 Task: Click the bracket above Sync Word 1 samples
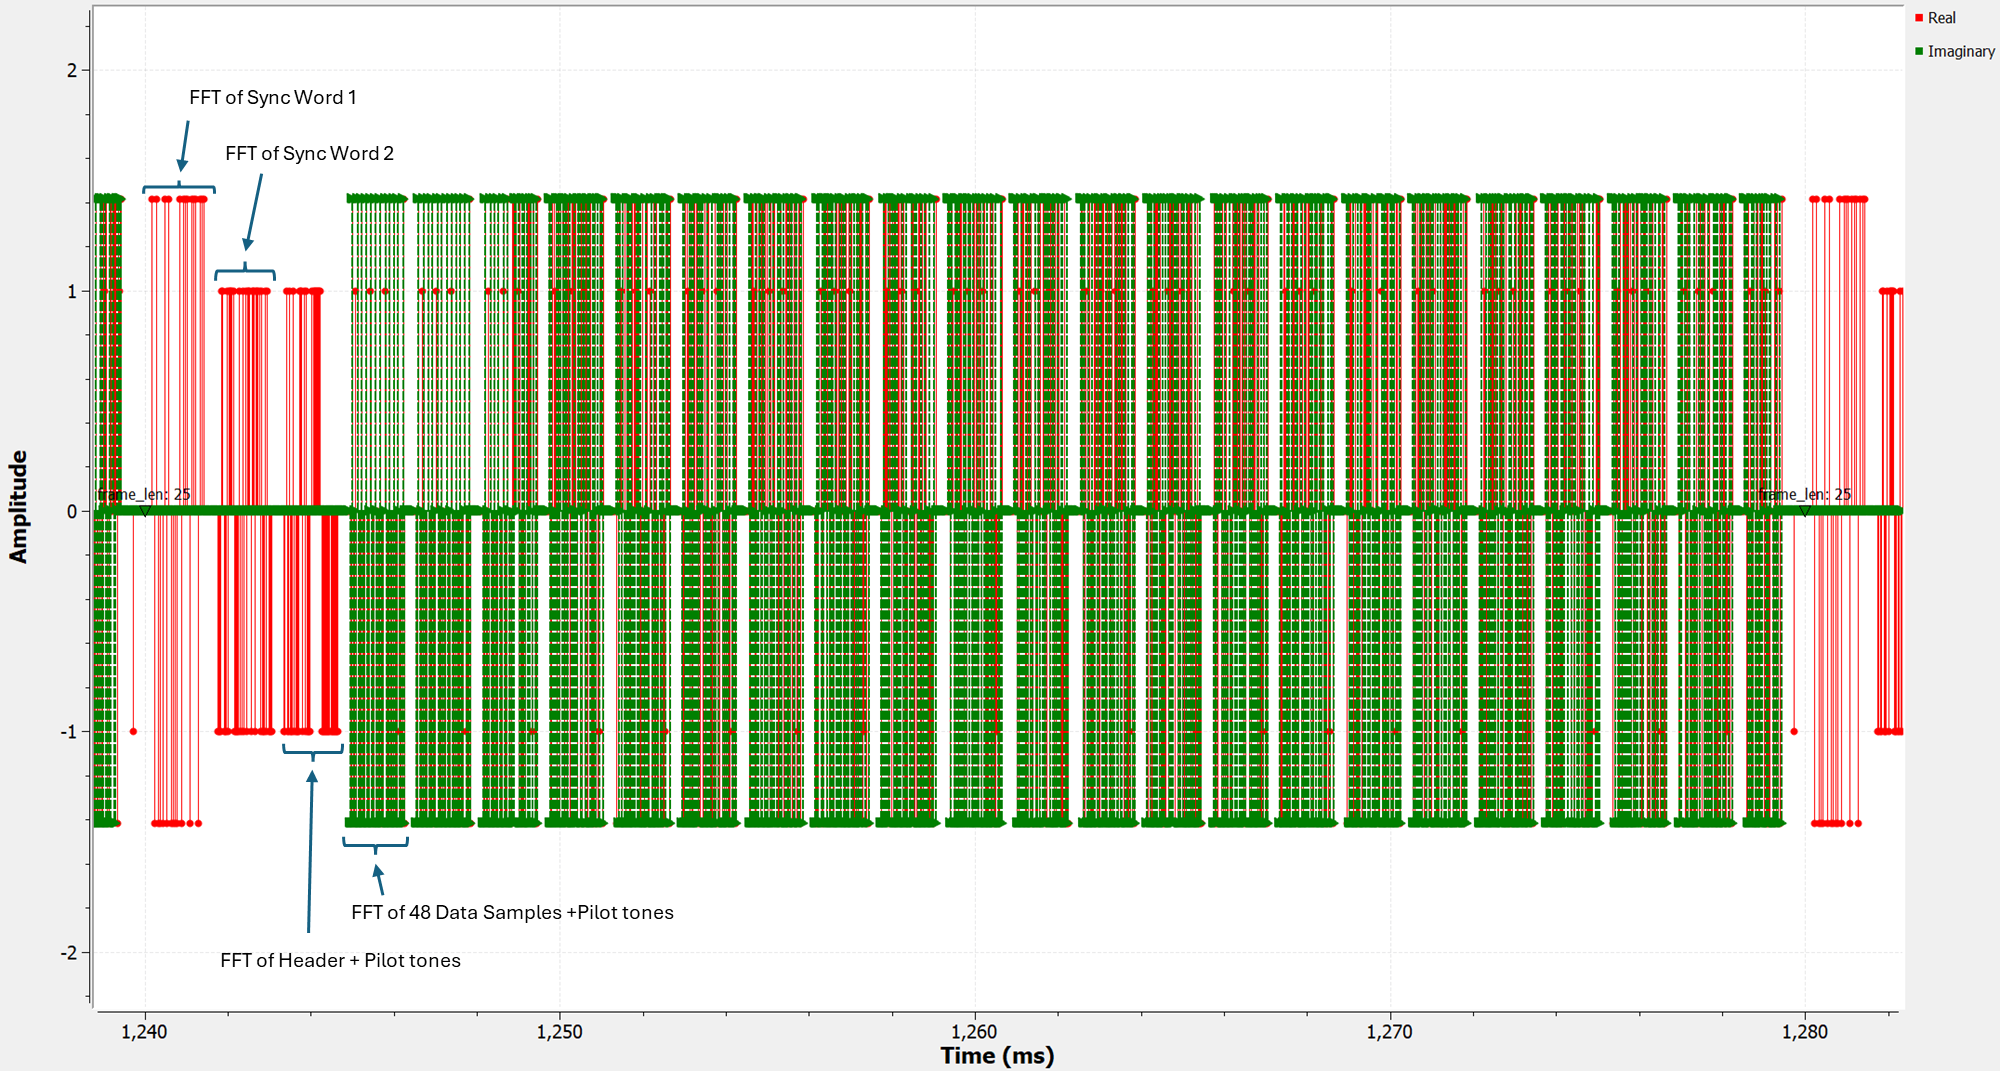(x=179, y=187)
